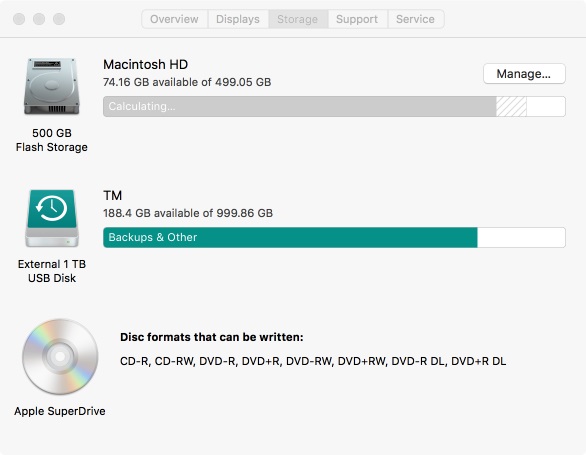Click the External 1 TB USB Disk label
The width and height of the screenshot is (586, 455).
pyautogui.click(x=52, y=271)
